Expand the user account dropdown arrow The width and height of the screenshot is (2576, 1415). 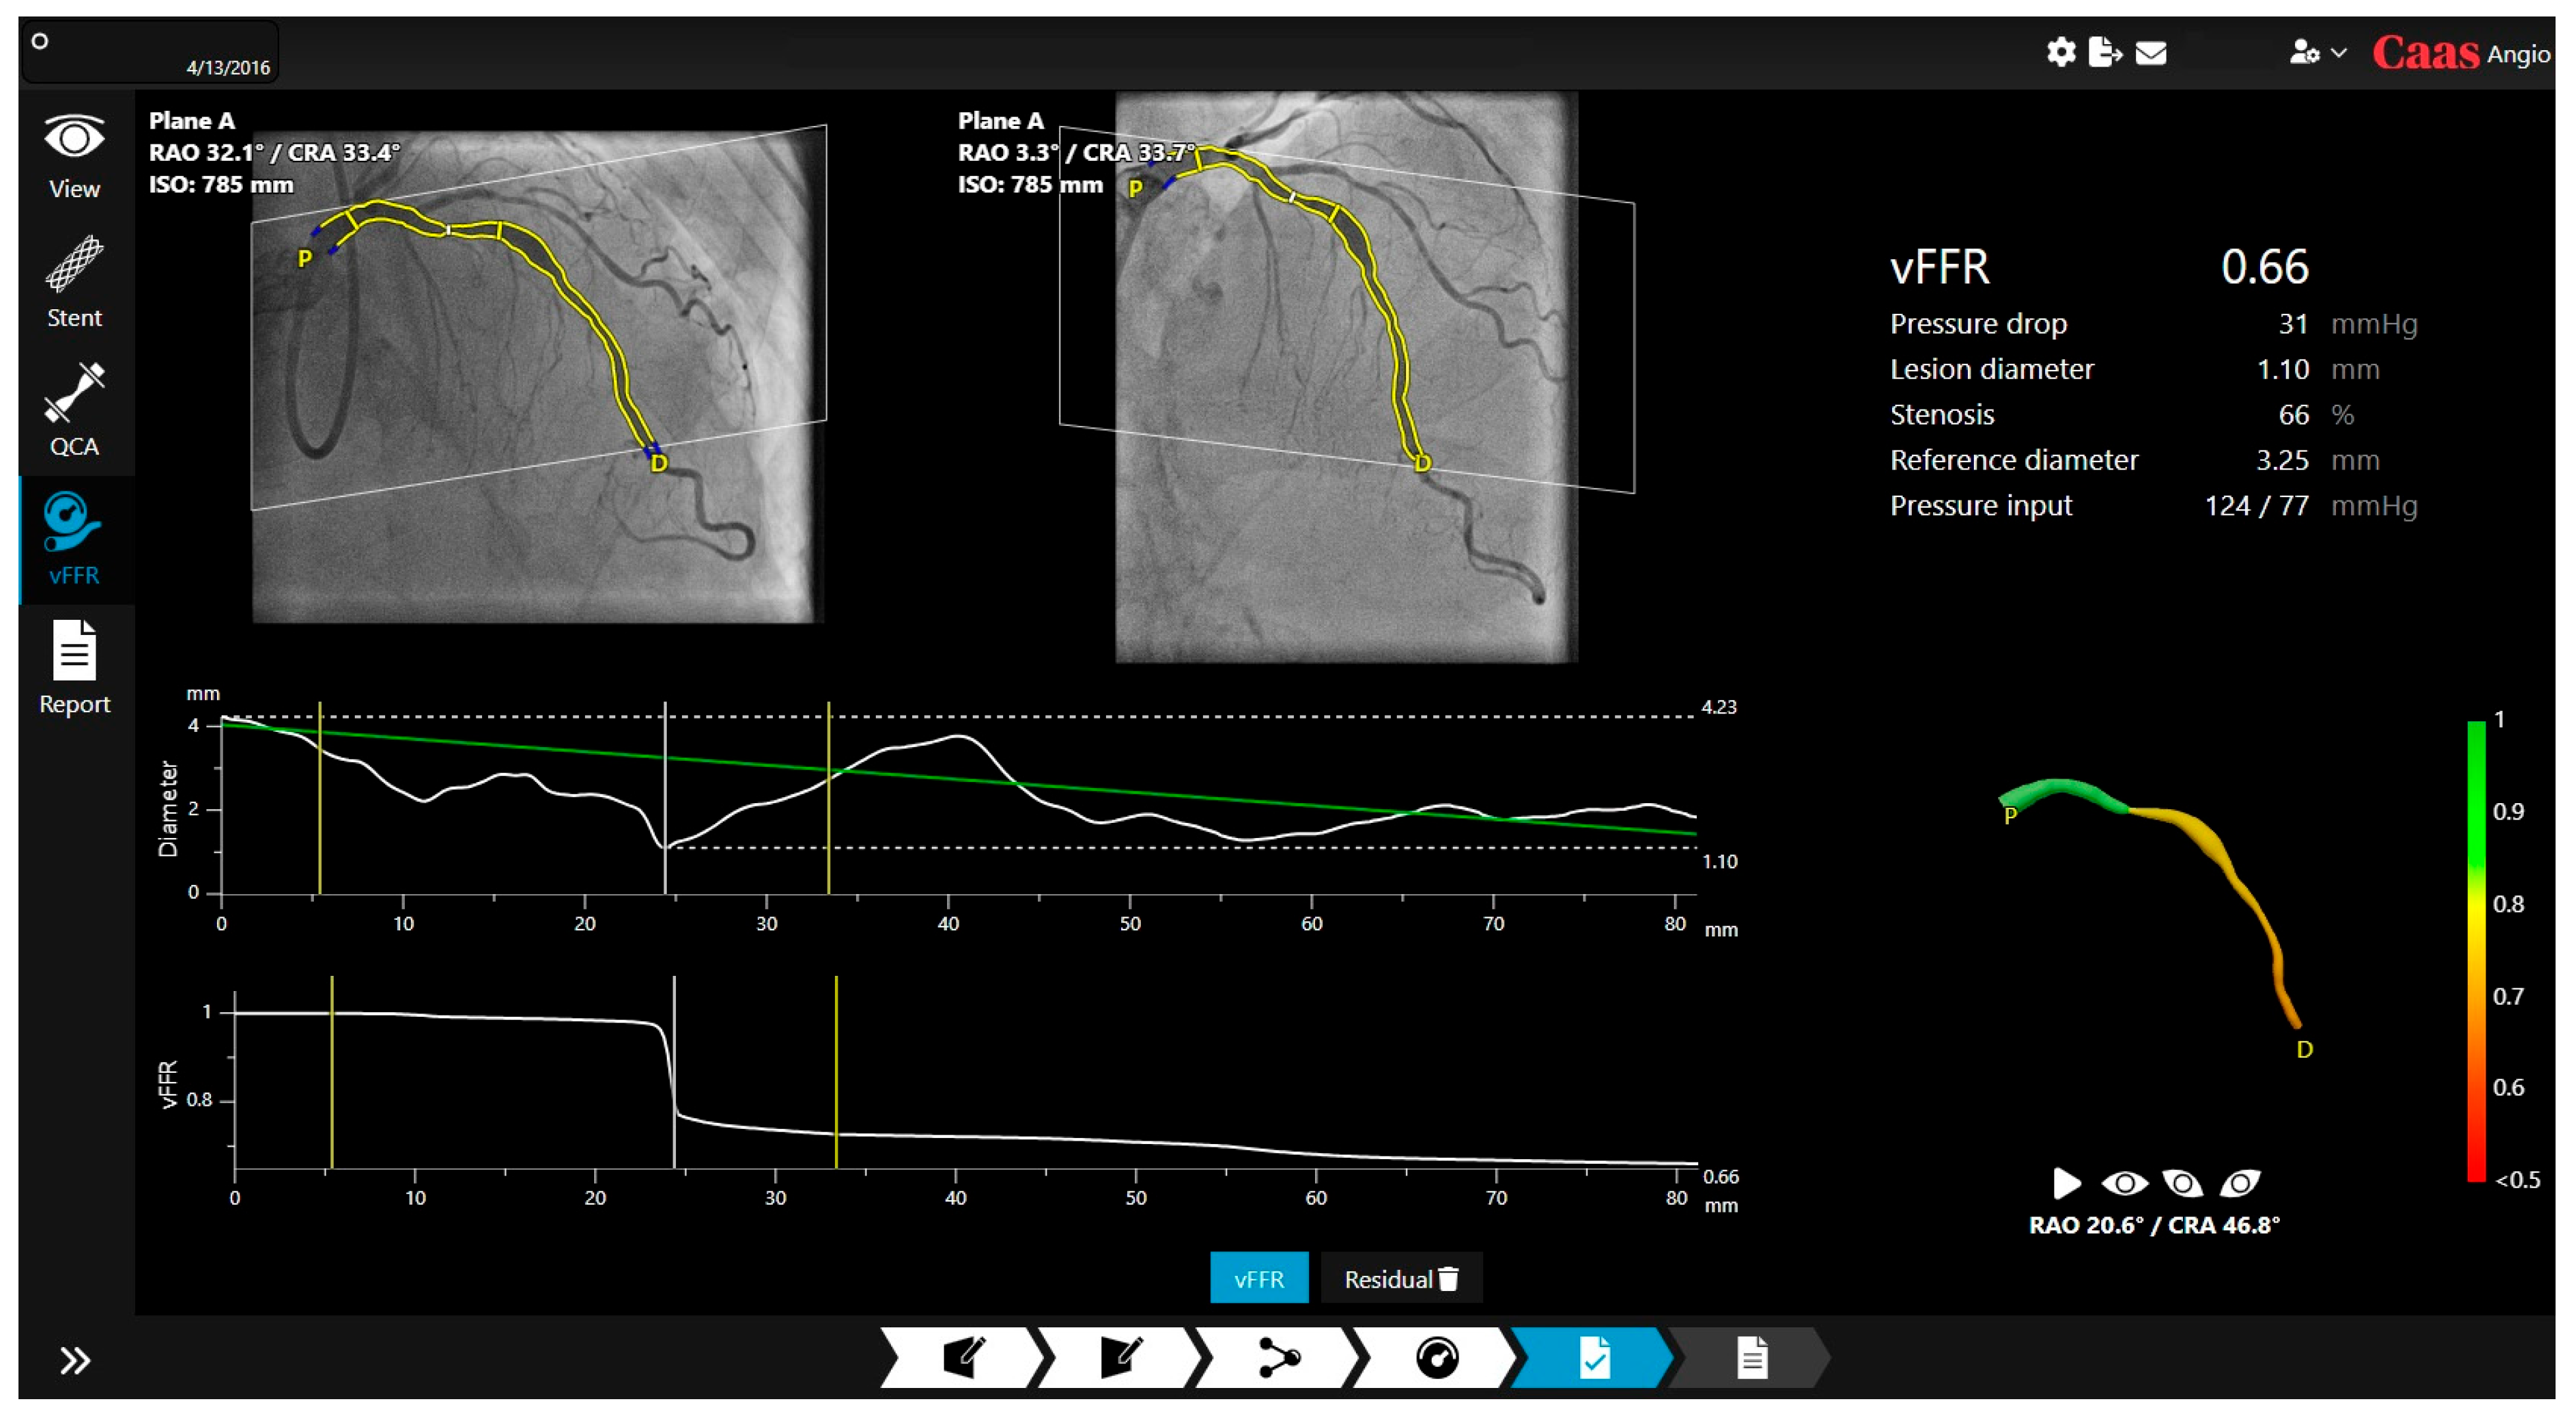(2338, 52)
